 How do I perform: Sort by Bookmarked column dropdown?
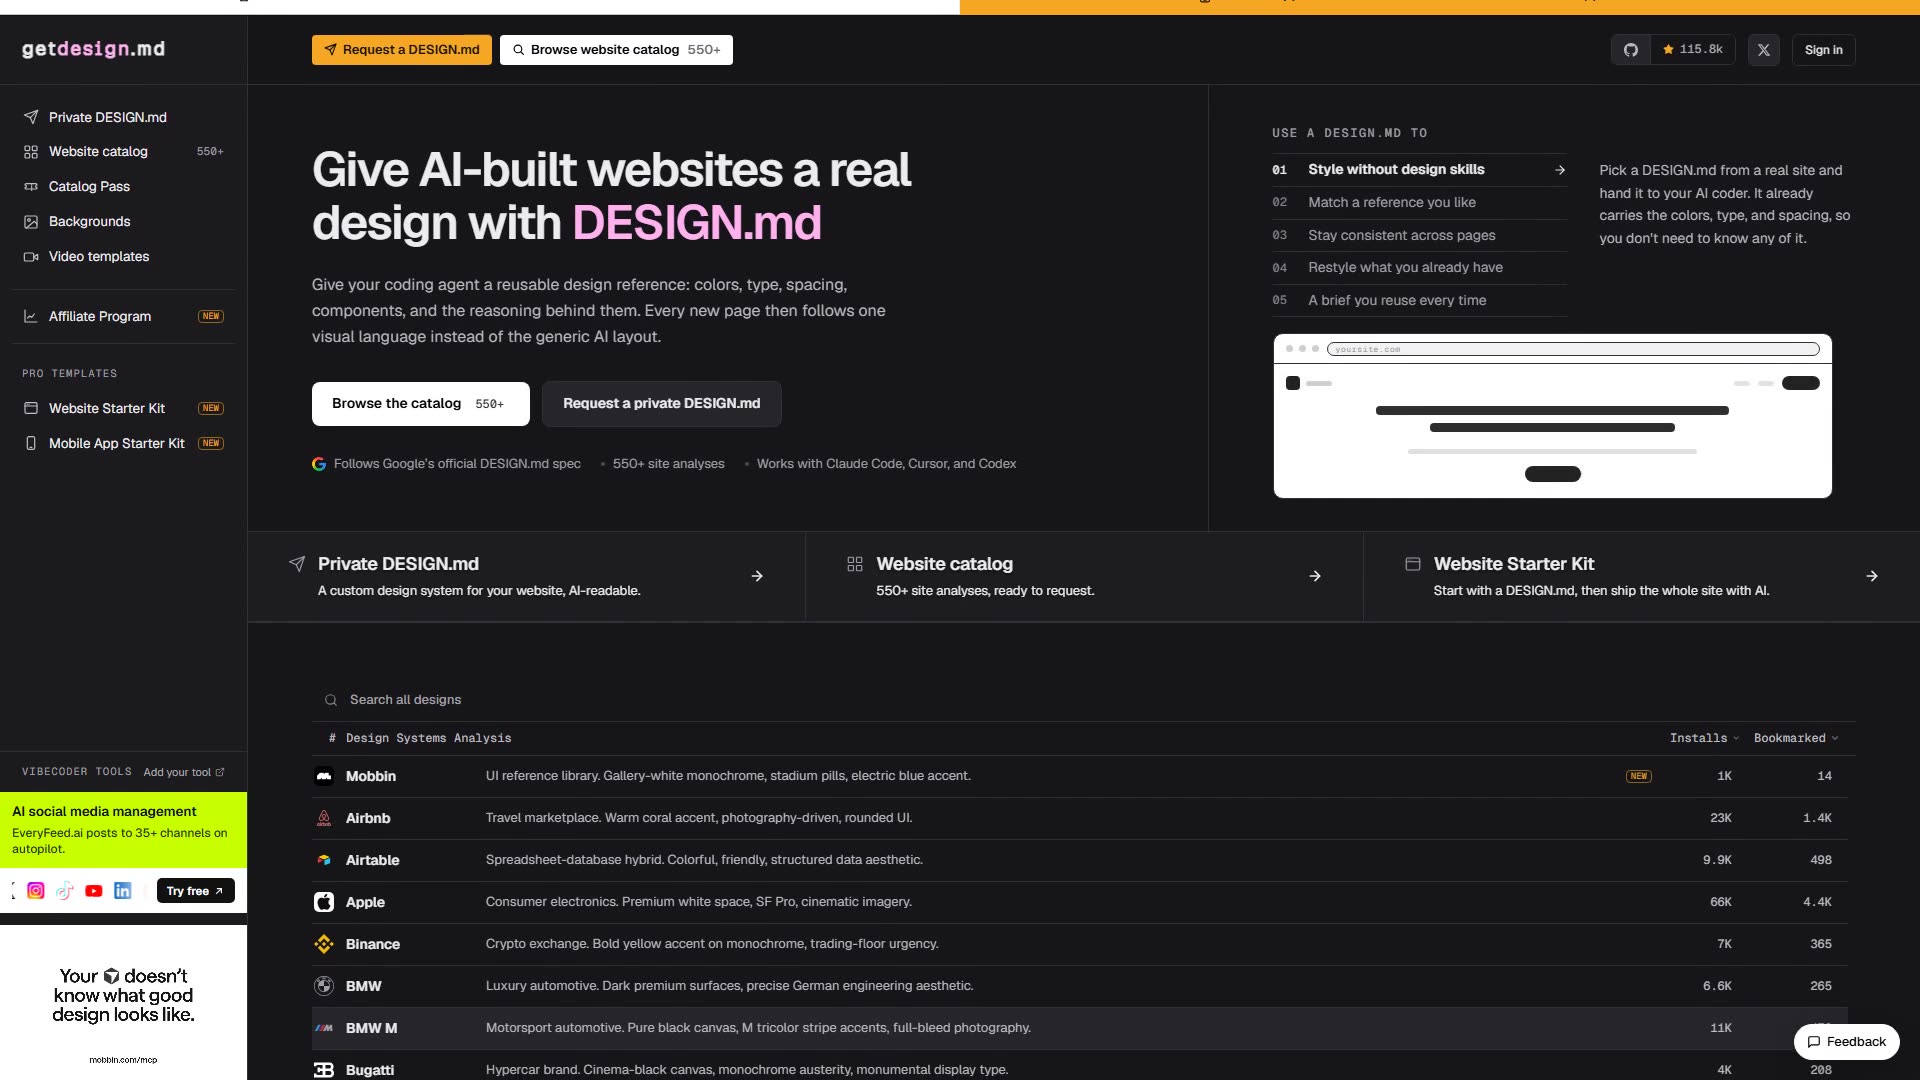(x=1796, y=738)
